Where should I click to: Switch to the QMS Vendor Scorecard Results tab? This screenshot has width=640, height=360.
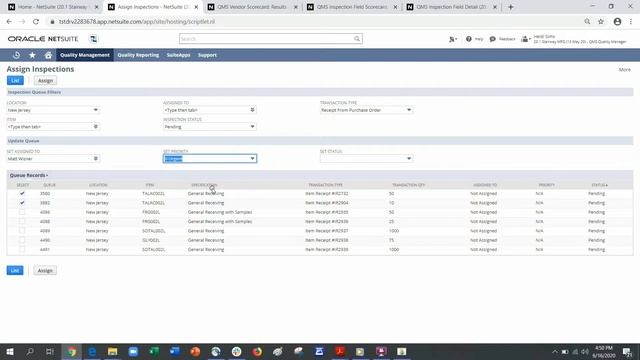(x=251, y=7)
